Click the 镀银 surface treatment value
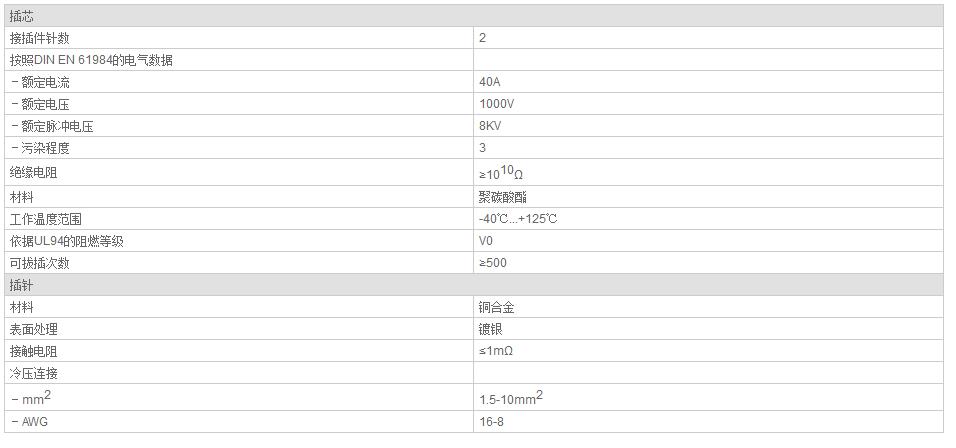The image size is (956, 448). click(491, 329)
